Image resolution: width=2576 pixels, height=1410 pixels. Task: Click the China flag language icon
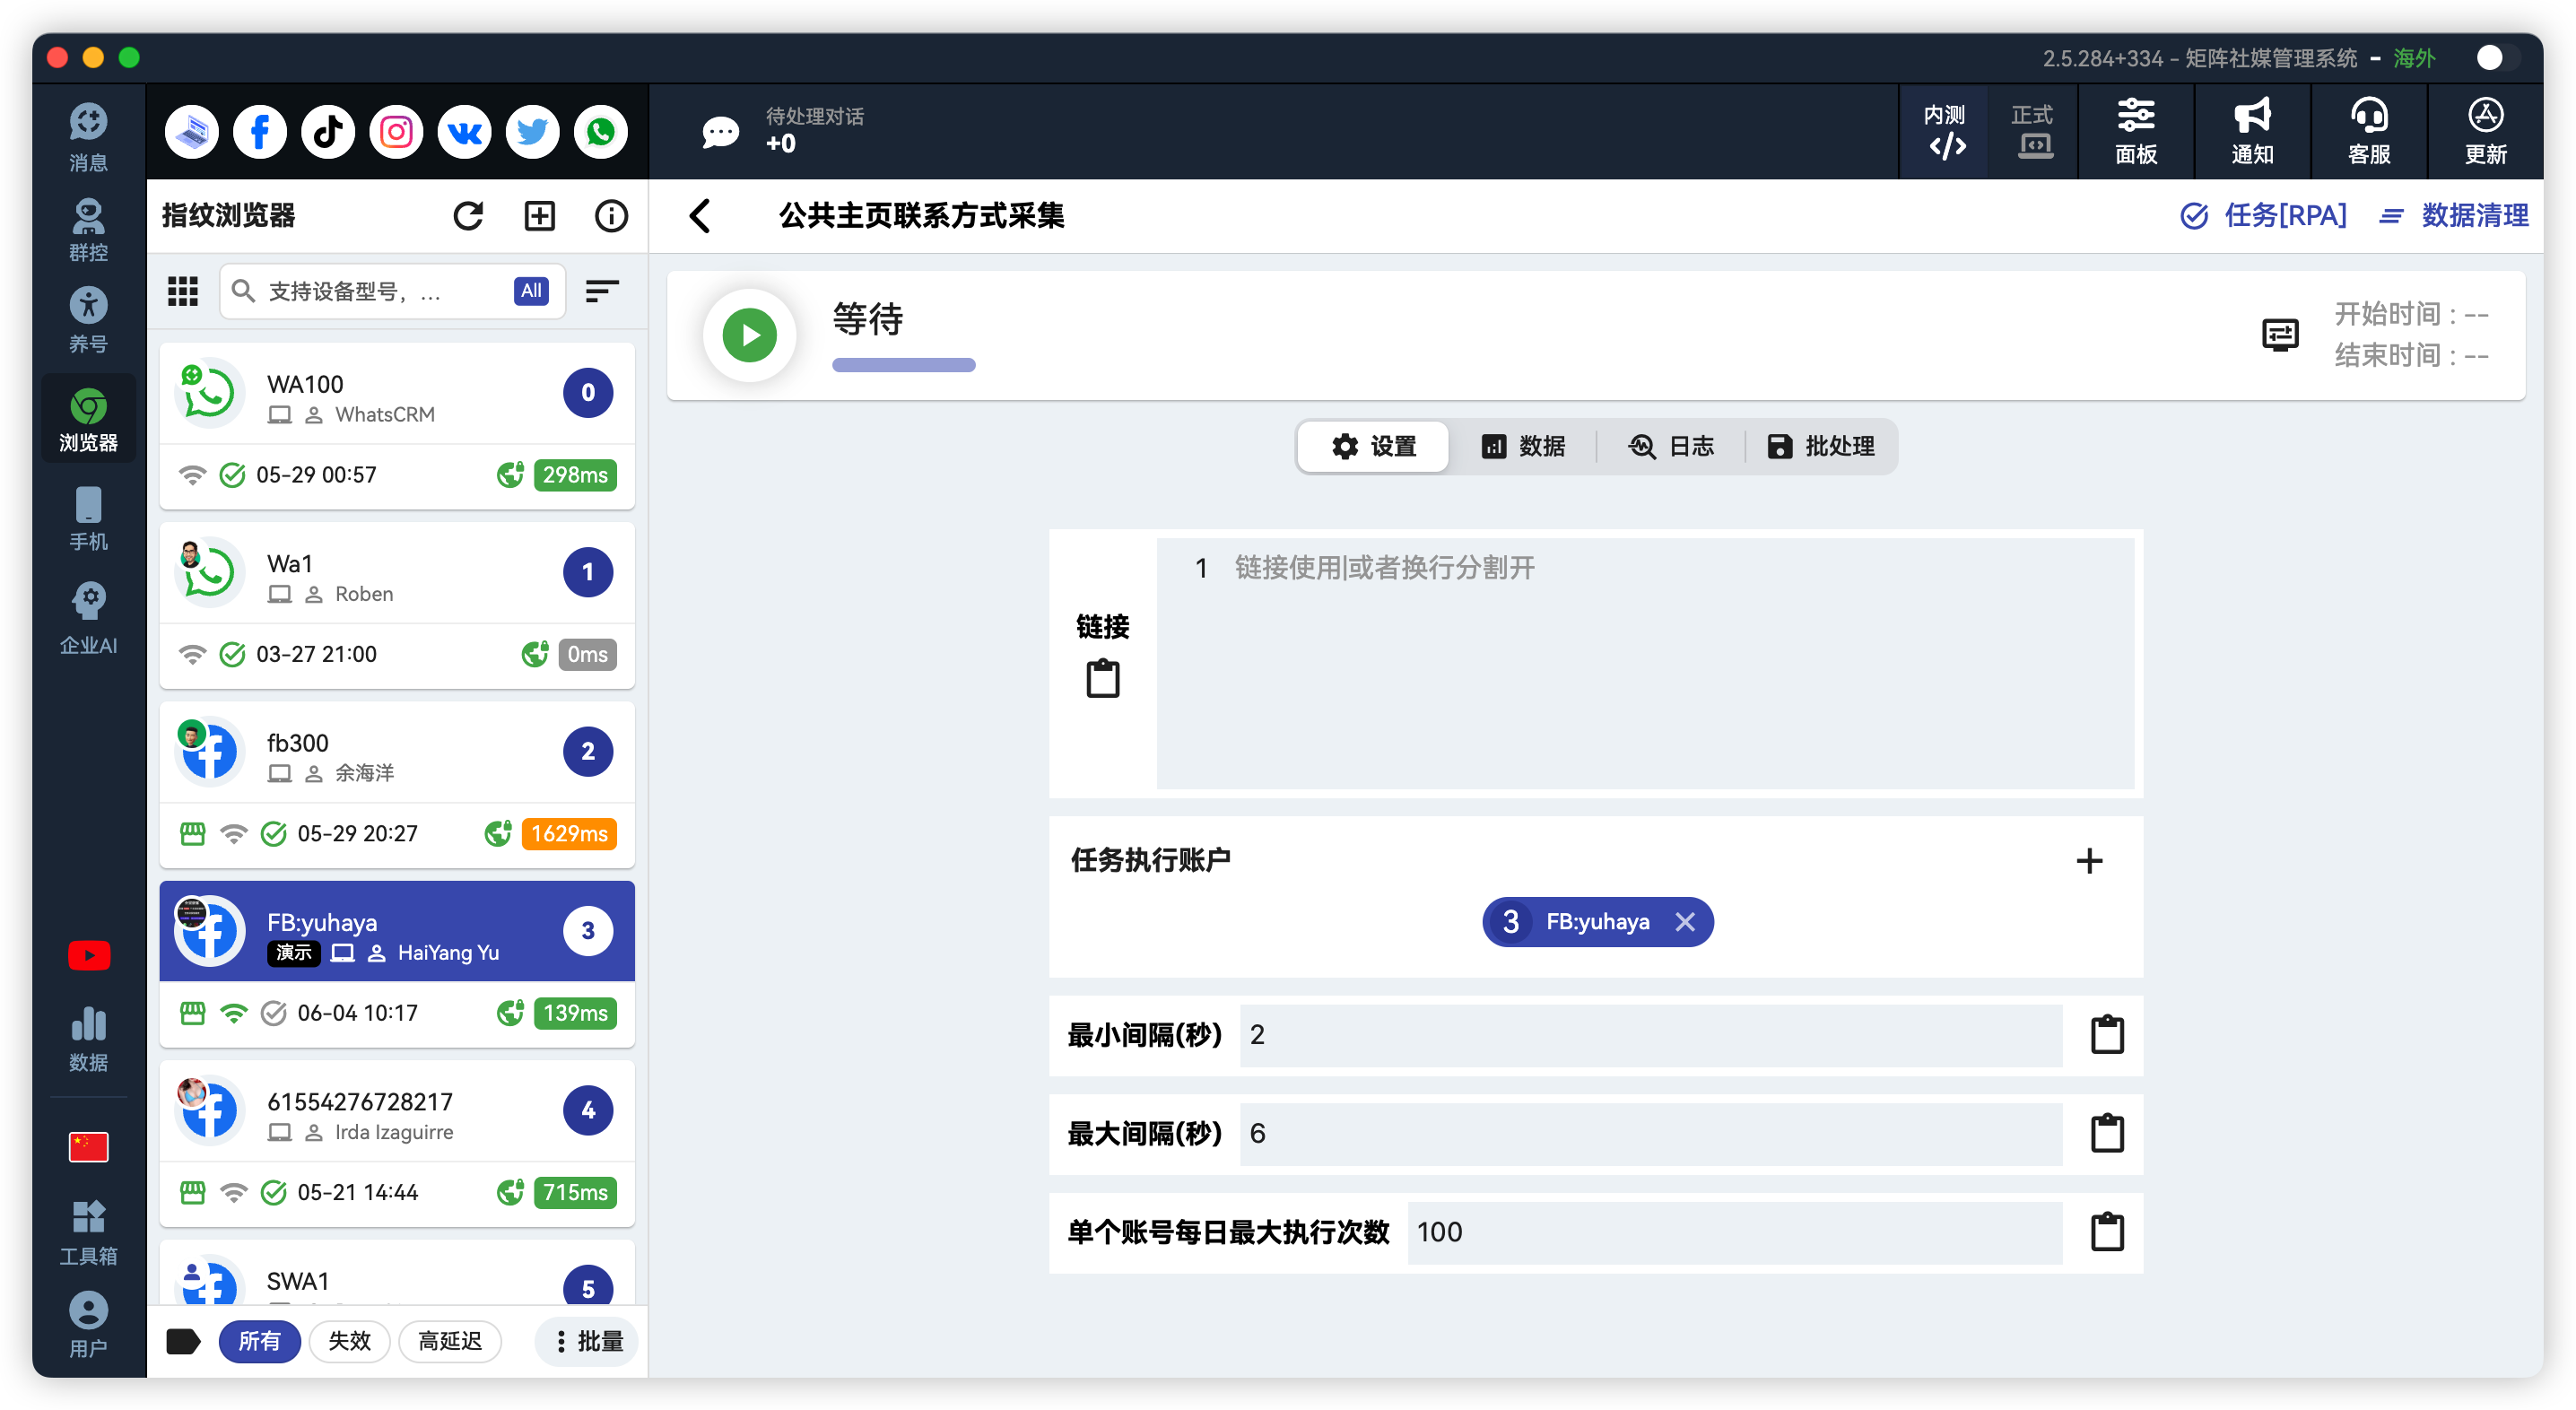click(x=89, y=1147)
